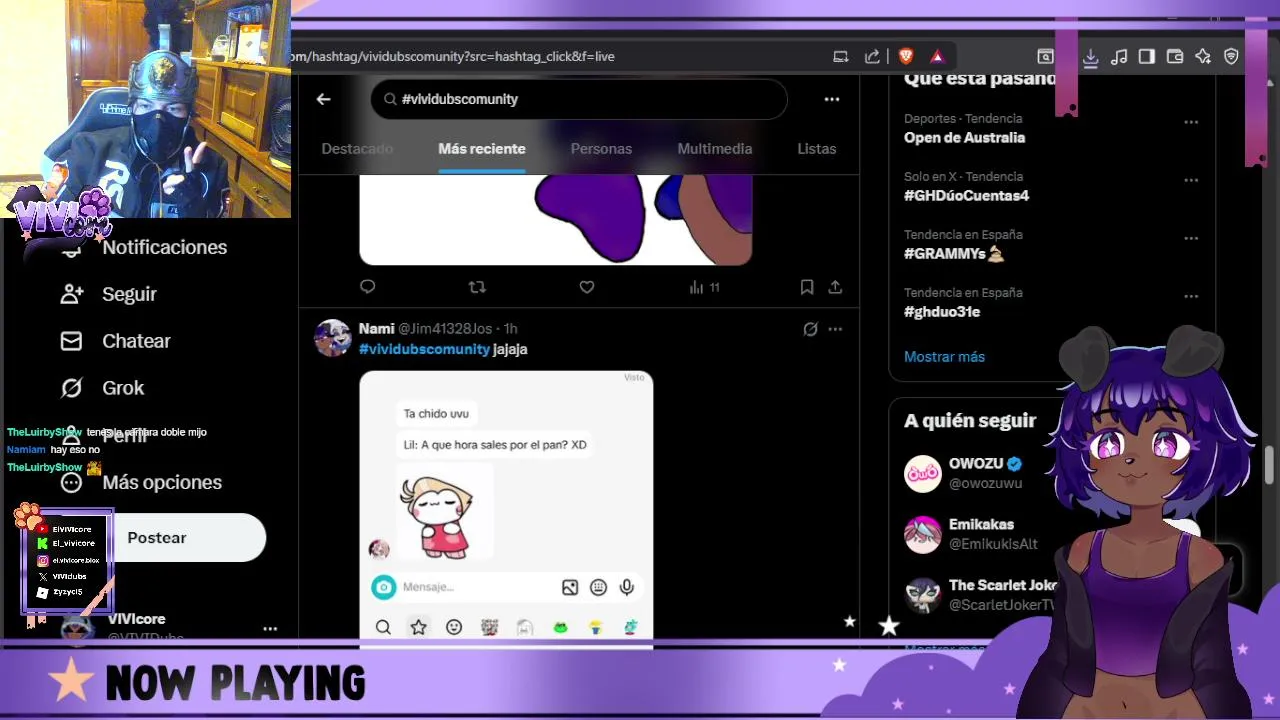
Task: Open search settings three-dot menu
Action: tap(831, 99)
